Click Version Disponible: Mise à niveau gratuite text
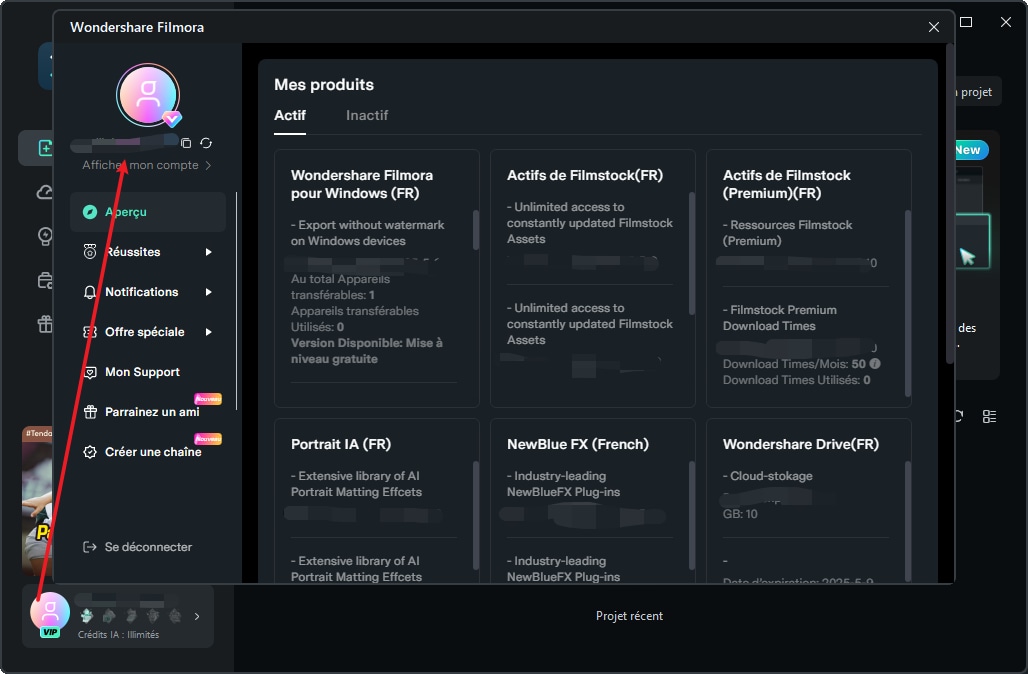 (x=366, y=351)
